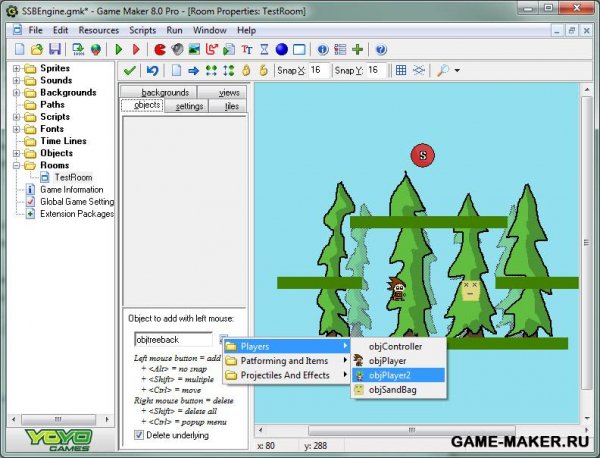Open the zoom dropdown arrow

457,70
